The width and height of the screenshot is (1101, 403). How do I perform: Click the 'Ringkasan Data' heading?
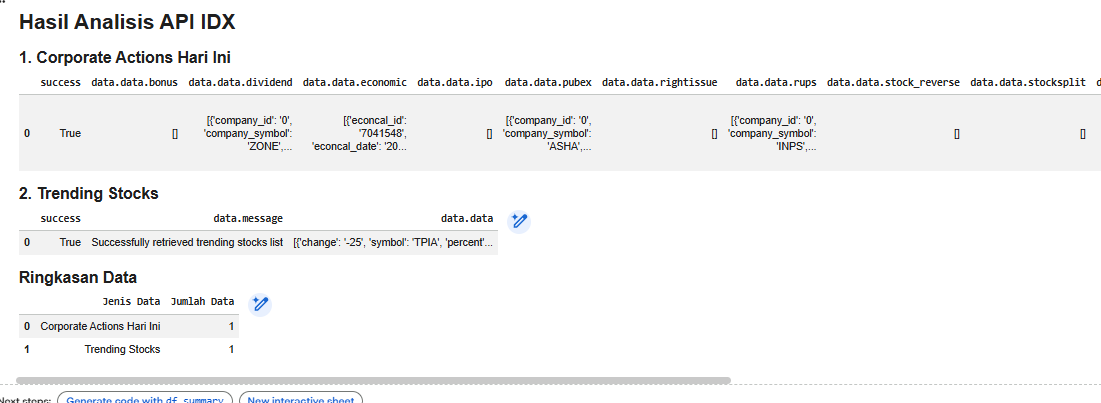(x=78, y=277)
